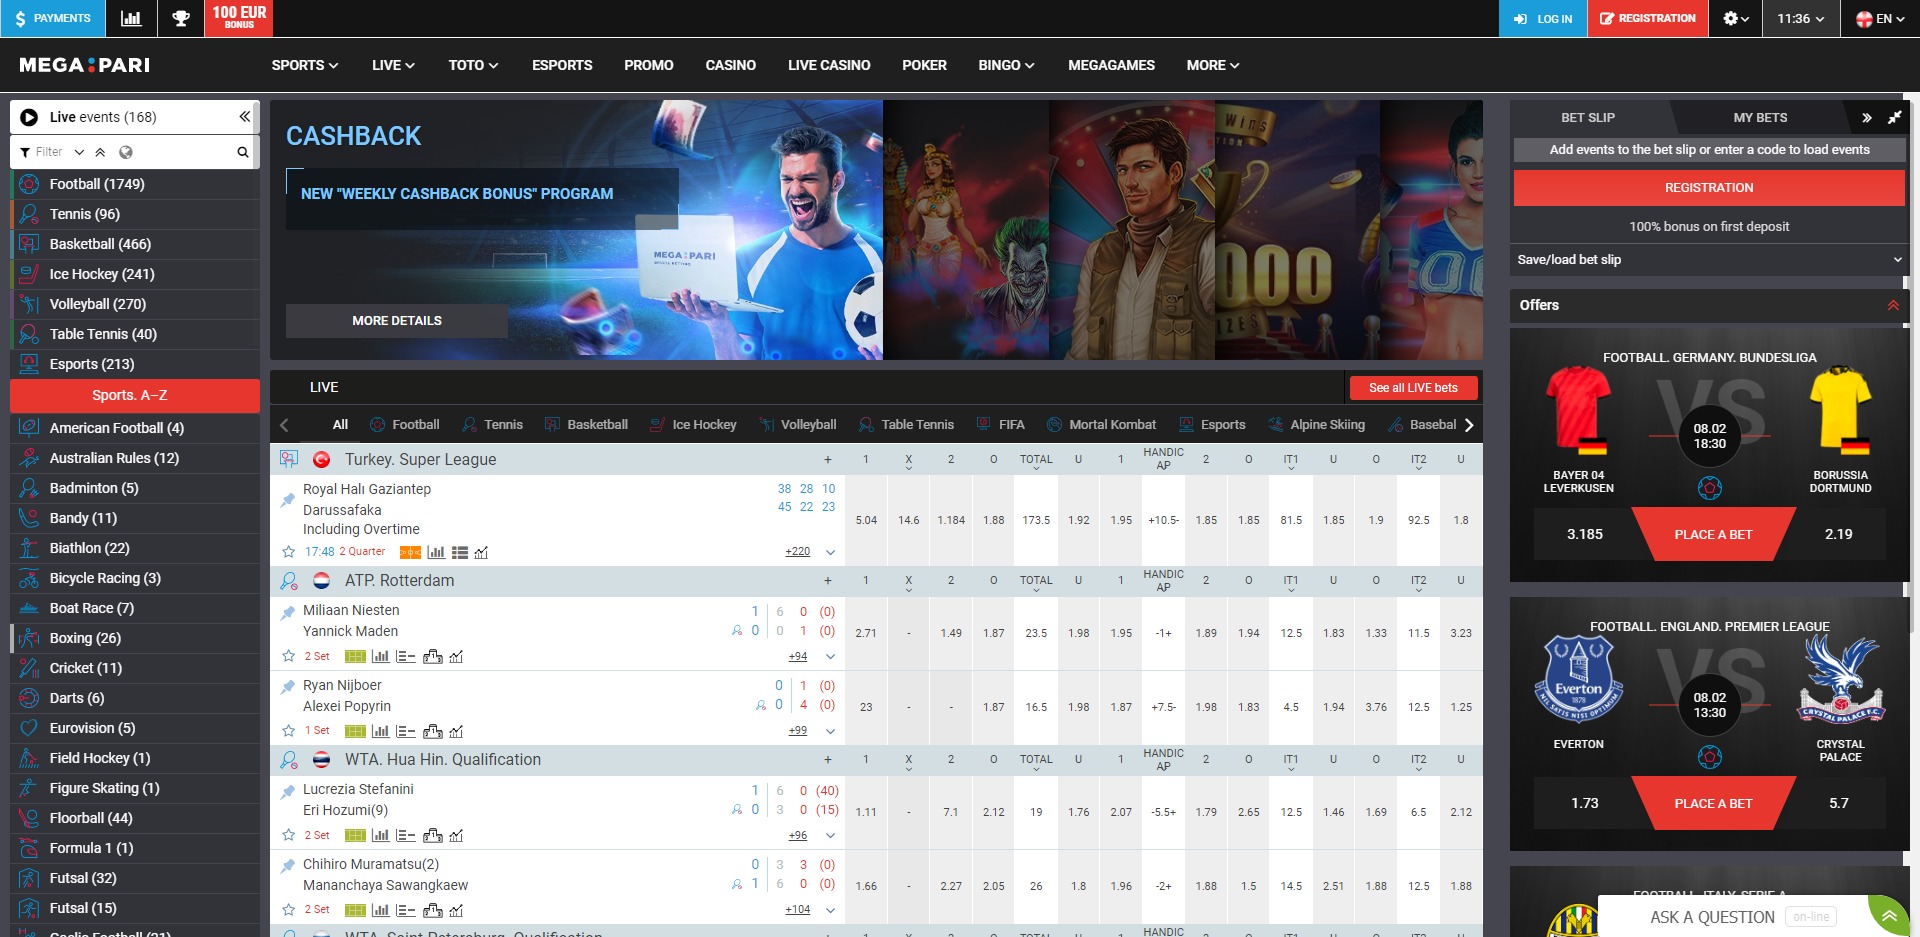
Task: Click the football icon under Bayer 04 Leverkusen offer time
Action: [1710, 489]
